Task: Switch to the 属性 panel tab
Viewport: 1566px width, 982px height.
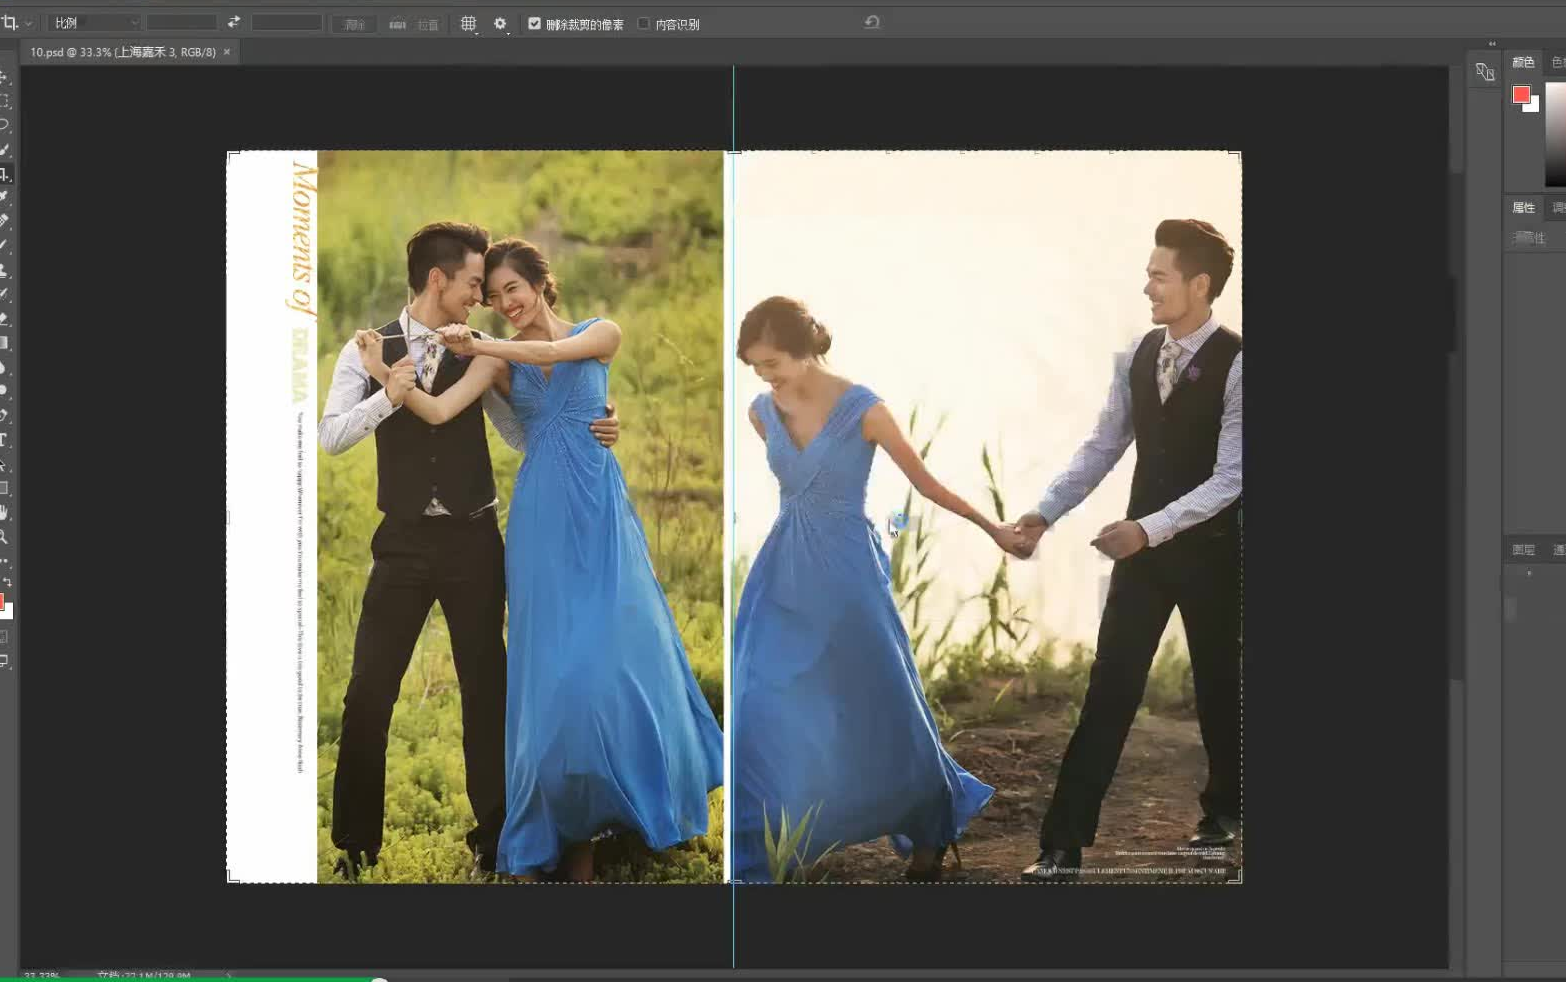Action: point(1523,208)
